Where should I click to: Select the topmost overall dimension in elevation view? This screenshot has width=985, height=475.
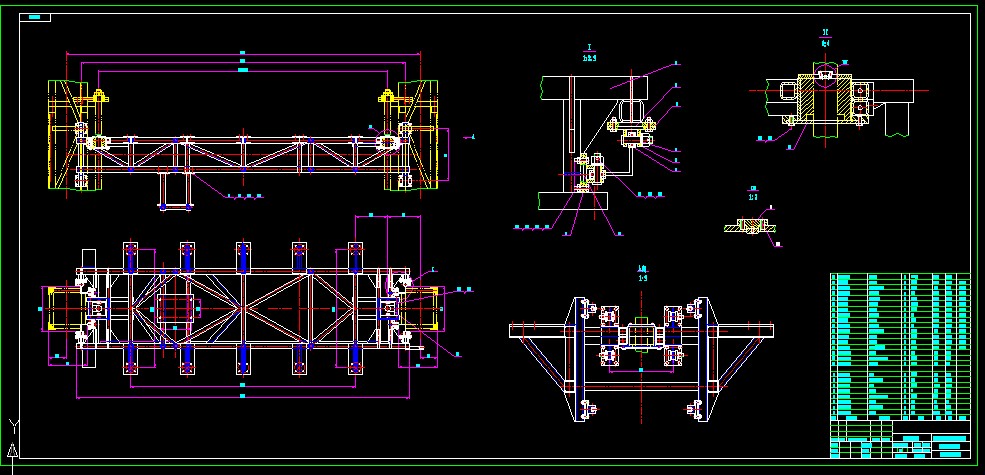pyautogui.click(x=243, y=53)
